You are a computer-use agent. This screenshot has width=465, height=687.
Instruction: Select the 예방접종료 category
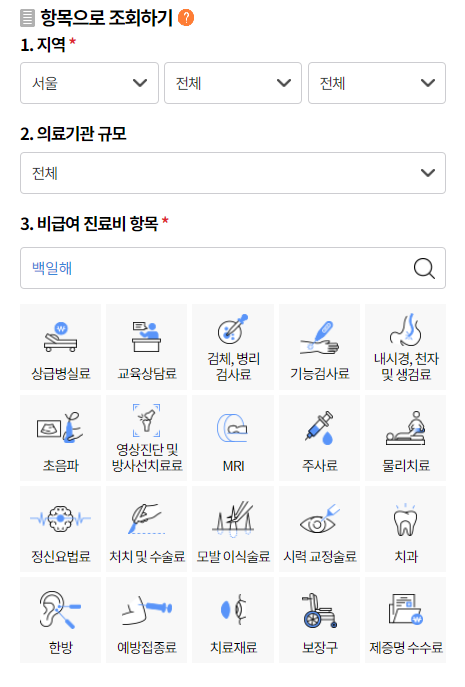tap(147, 620)
